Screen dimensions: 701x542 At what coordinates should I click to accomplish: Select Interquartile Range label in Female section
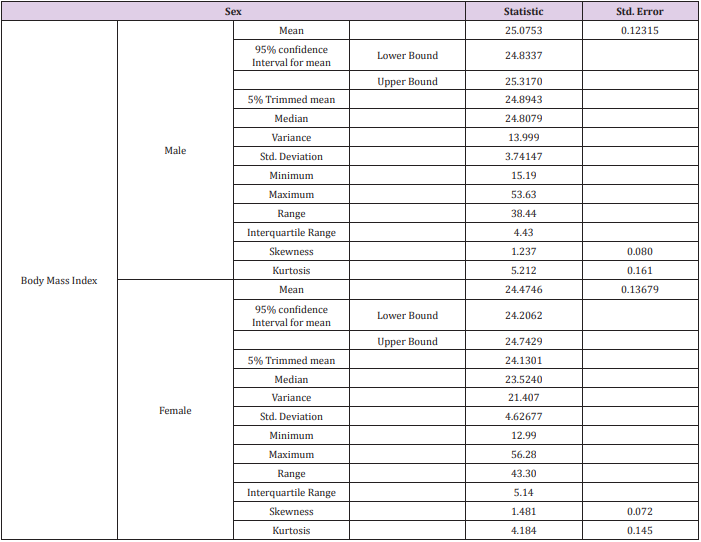click(291, 492)
